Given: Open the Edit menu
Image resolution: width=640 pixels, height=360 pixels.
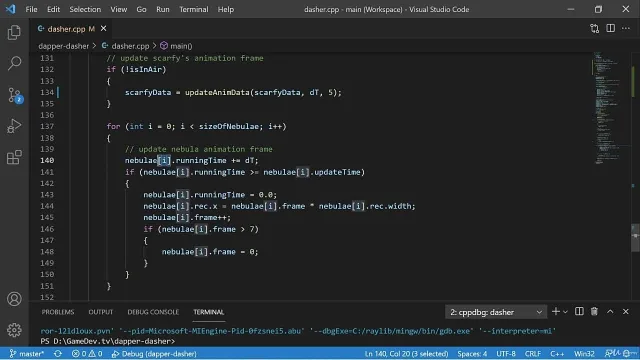Looking at the screenshot, I should tap(53, 9).
